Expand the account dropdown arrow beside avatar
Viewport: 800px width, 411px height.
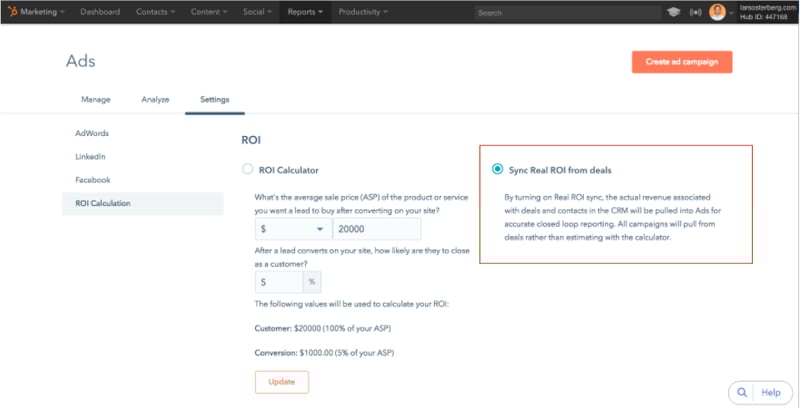731,14
